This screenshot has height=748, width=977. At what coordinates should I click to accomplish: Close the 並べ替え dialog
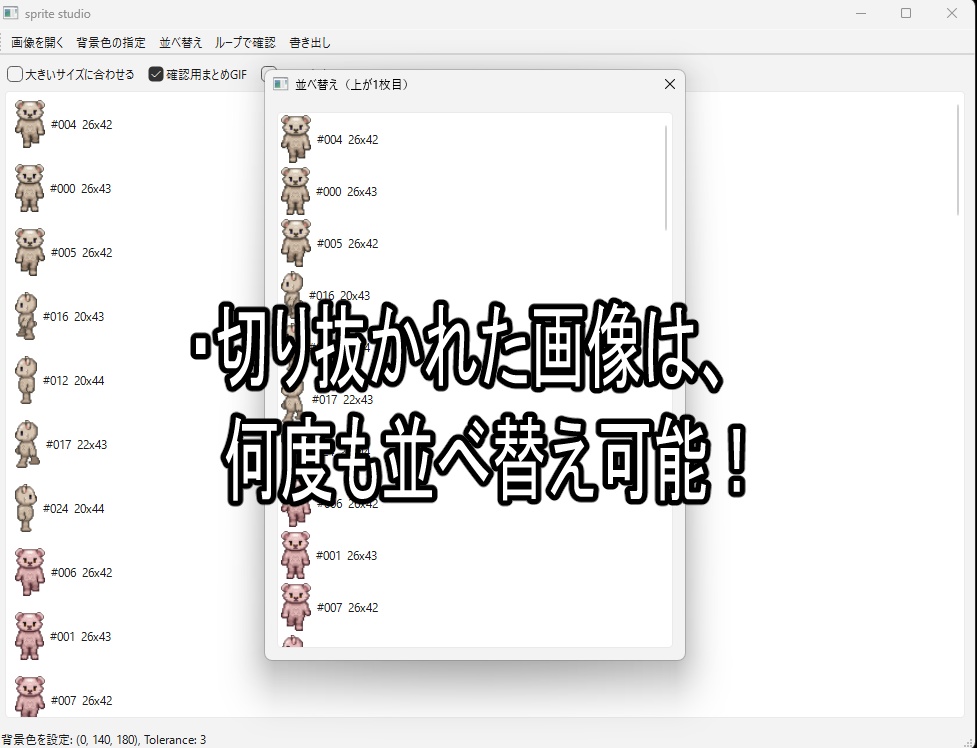(669, 84)
